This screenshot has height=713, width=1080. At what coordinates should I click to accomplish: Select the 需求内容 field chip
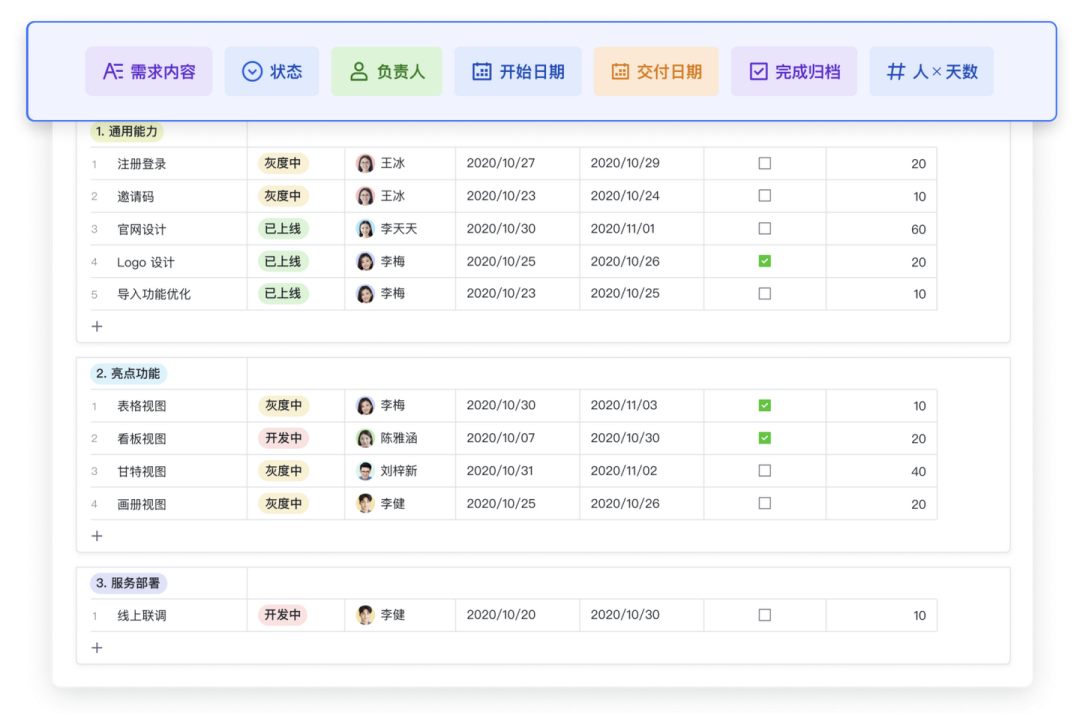coord(149,72)
